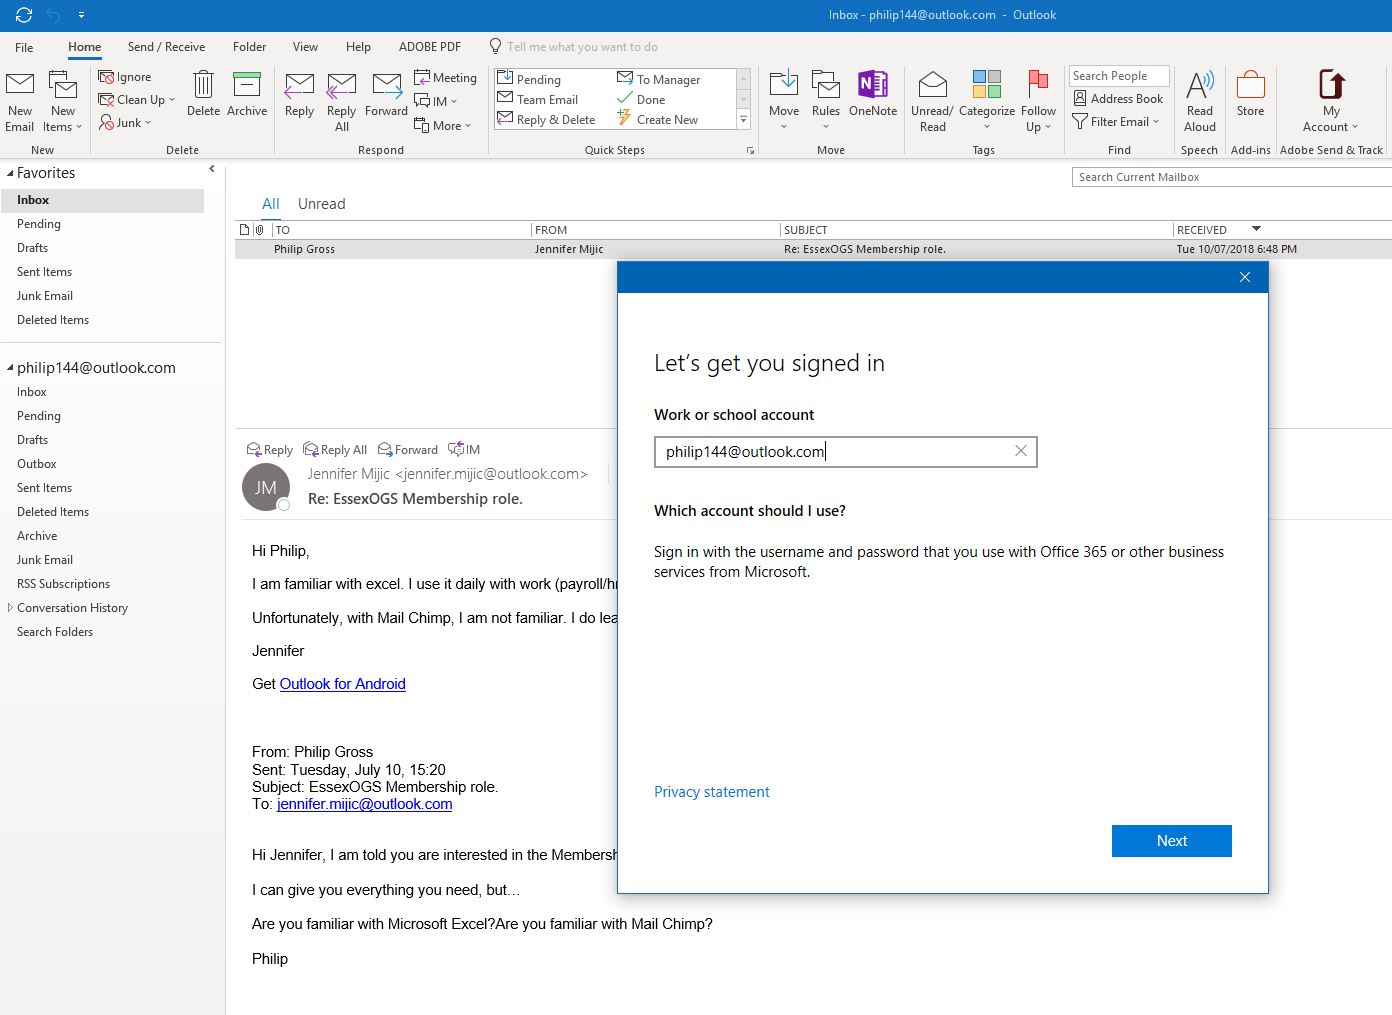
Task: Click the Store add-ins icon
Action: pyautogui.click(x=1250, y=86)
